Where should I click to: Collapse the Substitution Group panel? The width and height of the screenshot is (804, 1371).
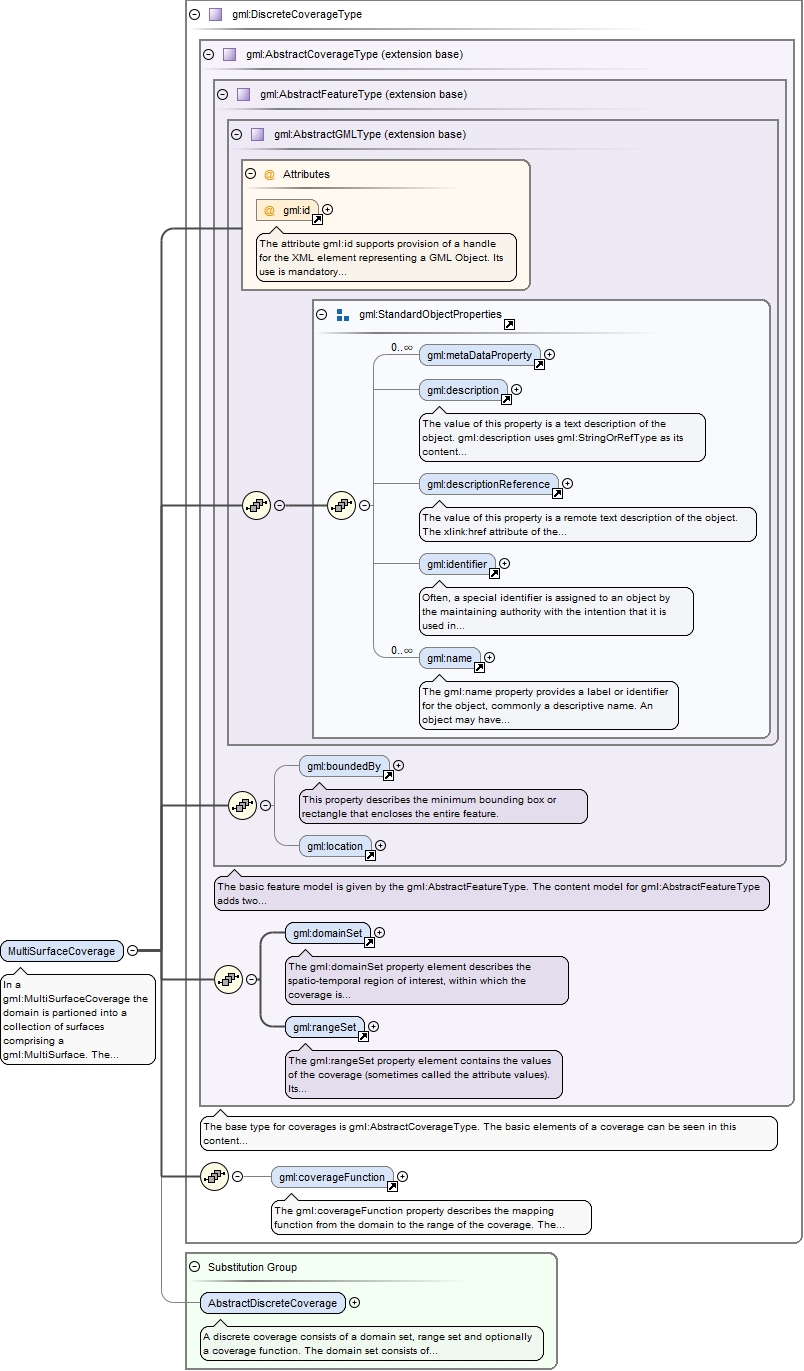pos(194,1267)
